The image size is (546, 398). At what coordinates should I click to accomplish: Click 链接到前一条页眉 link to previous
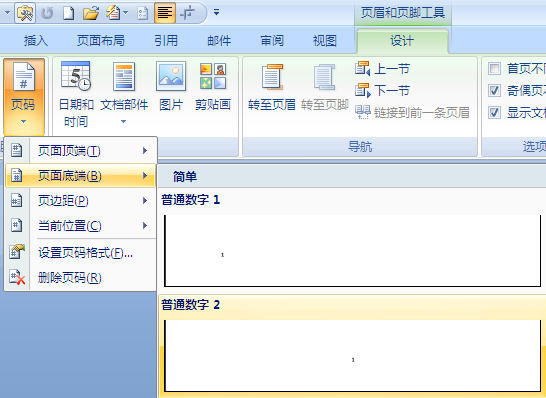pos(412,112)
